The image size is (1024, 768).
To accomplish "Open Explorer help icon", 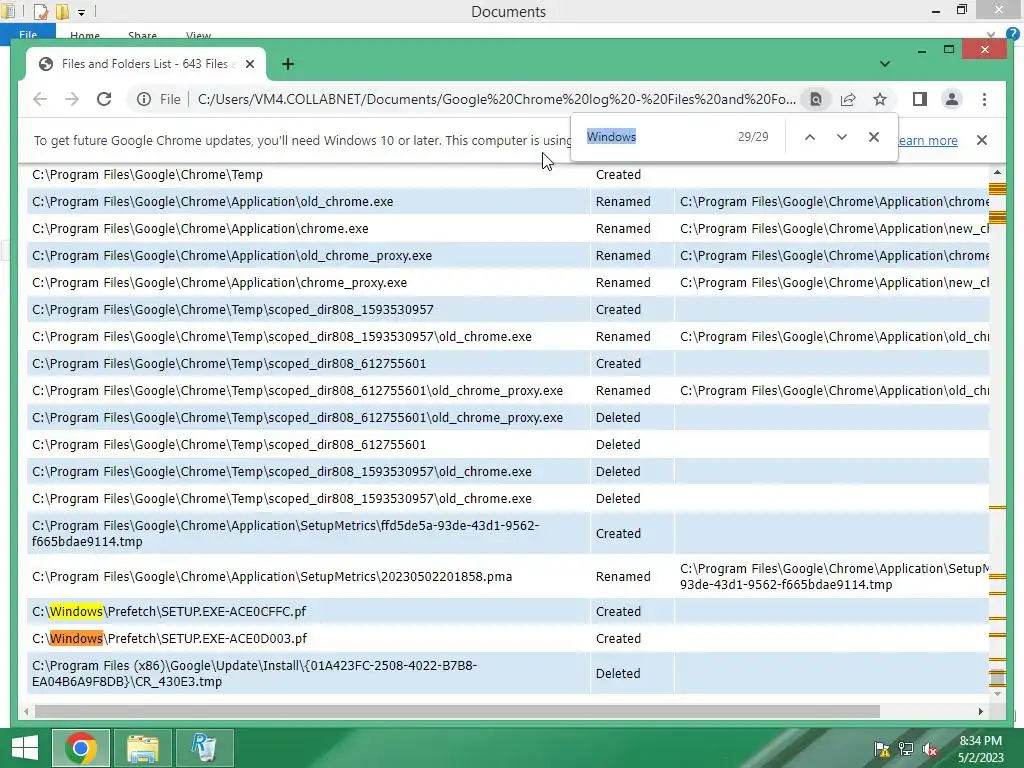I will (1012, 34).
